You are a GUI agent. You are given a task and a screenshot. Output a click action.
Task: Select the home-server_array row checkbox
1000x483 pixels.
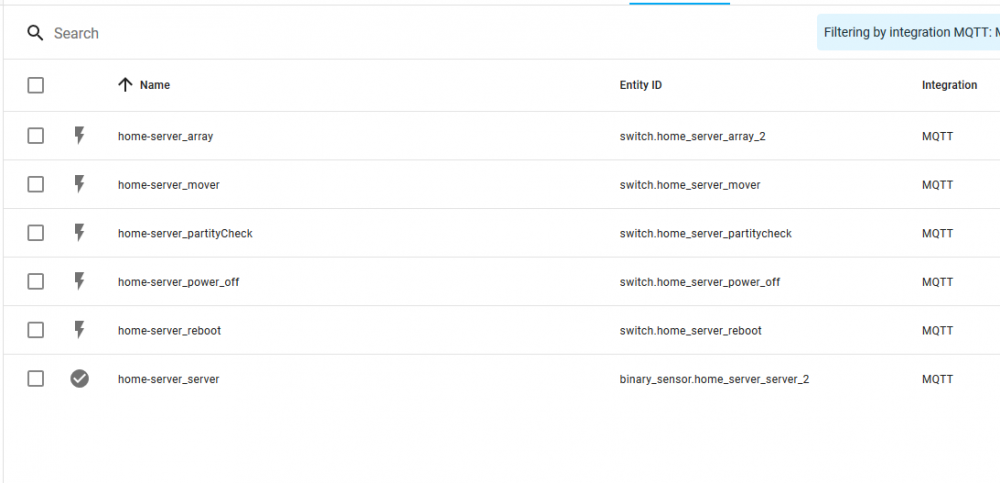pyautogui.click(x=36, y=136)
